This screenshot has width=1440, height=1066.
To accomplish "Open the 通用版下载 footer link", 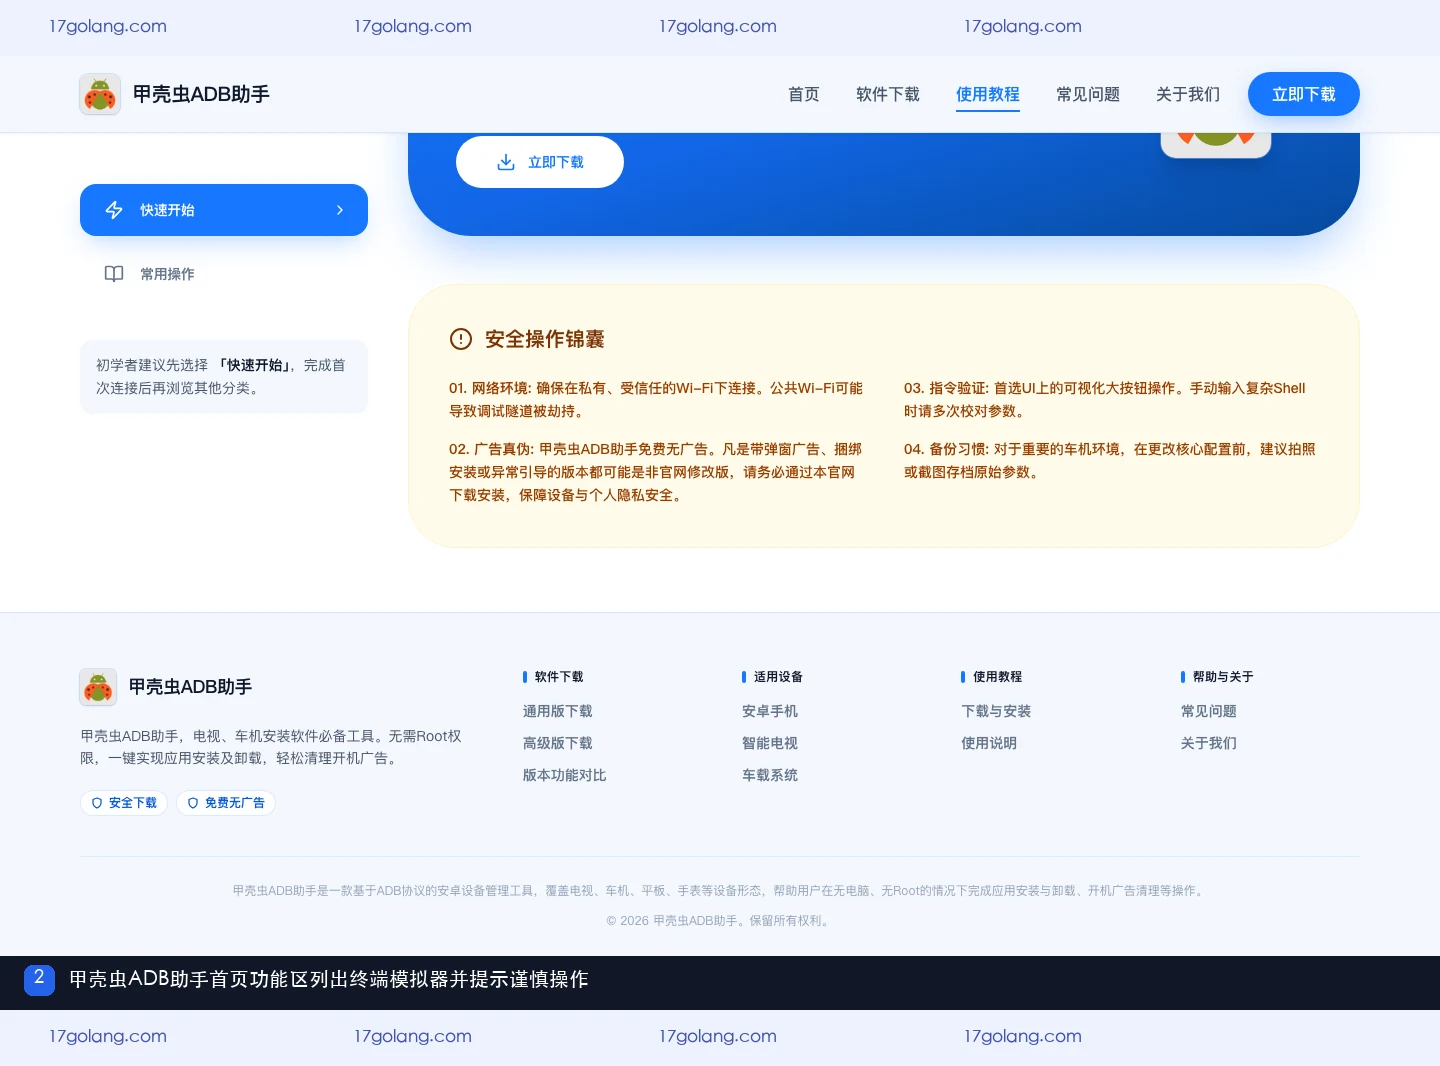I will pos(558,711).
